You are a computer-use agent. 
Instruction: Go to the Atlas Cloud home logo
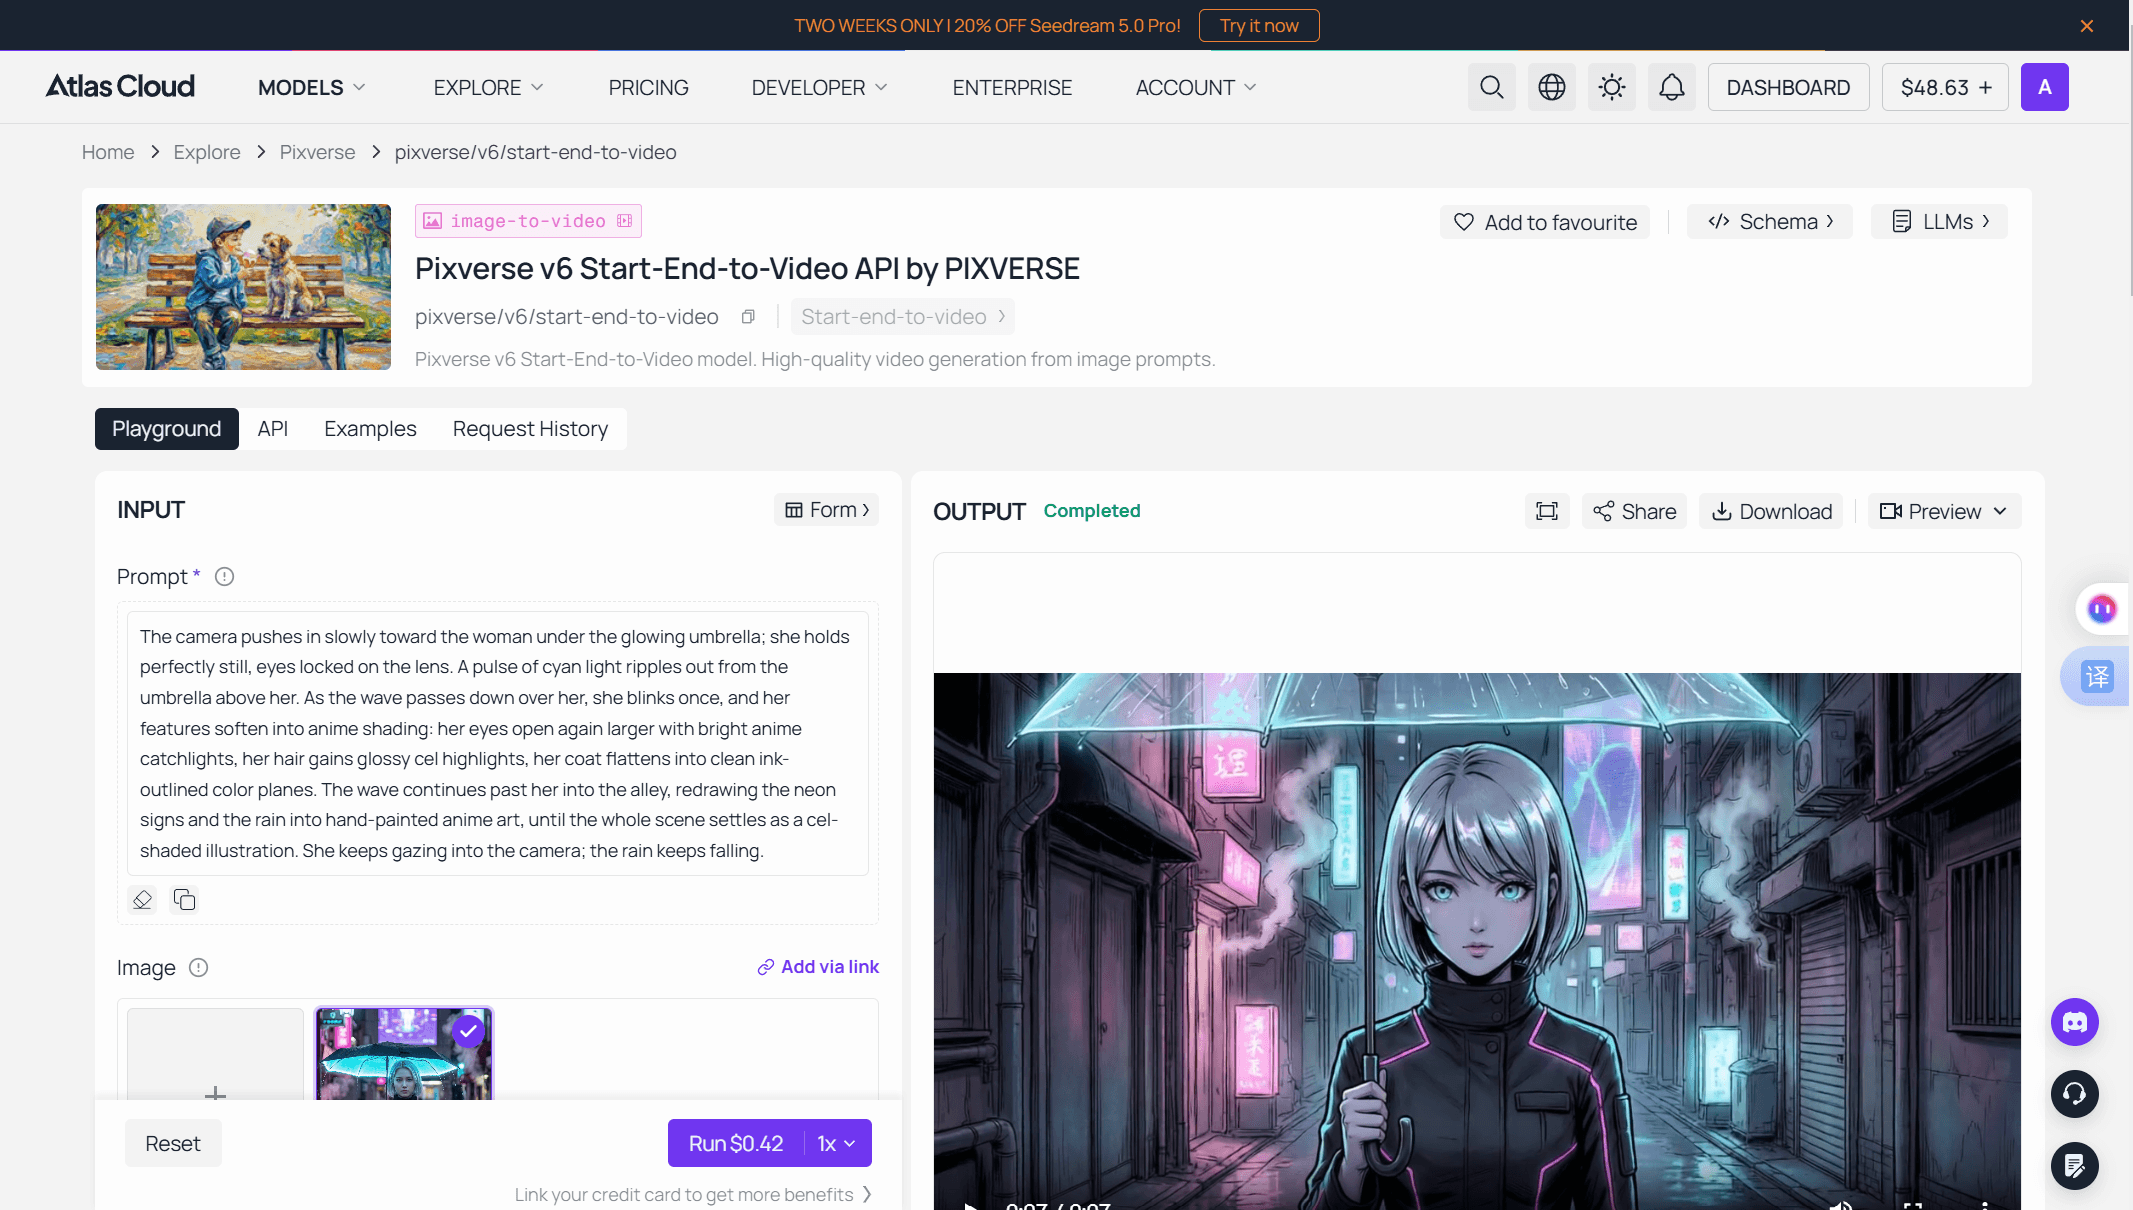[120, 87]
